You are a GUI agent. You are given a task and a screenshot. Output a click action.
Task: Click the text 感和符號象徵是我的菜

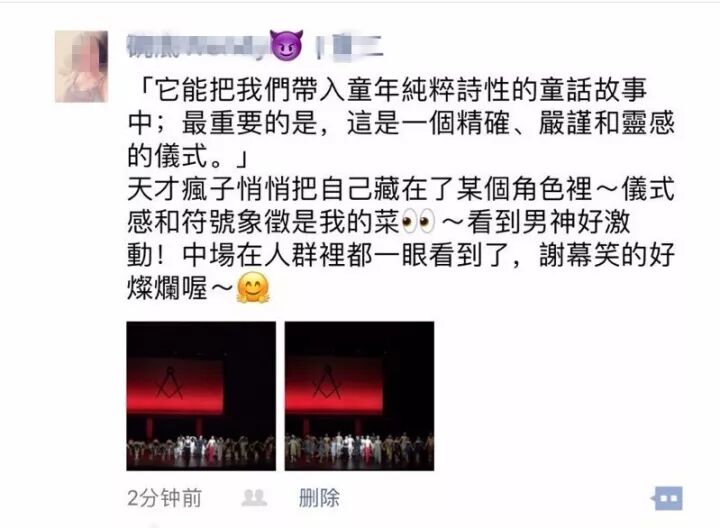[x=263, y=222]
